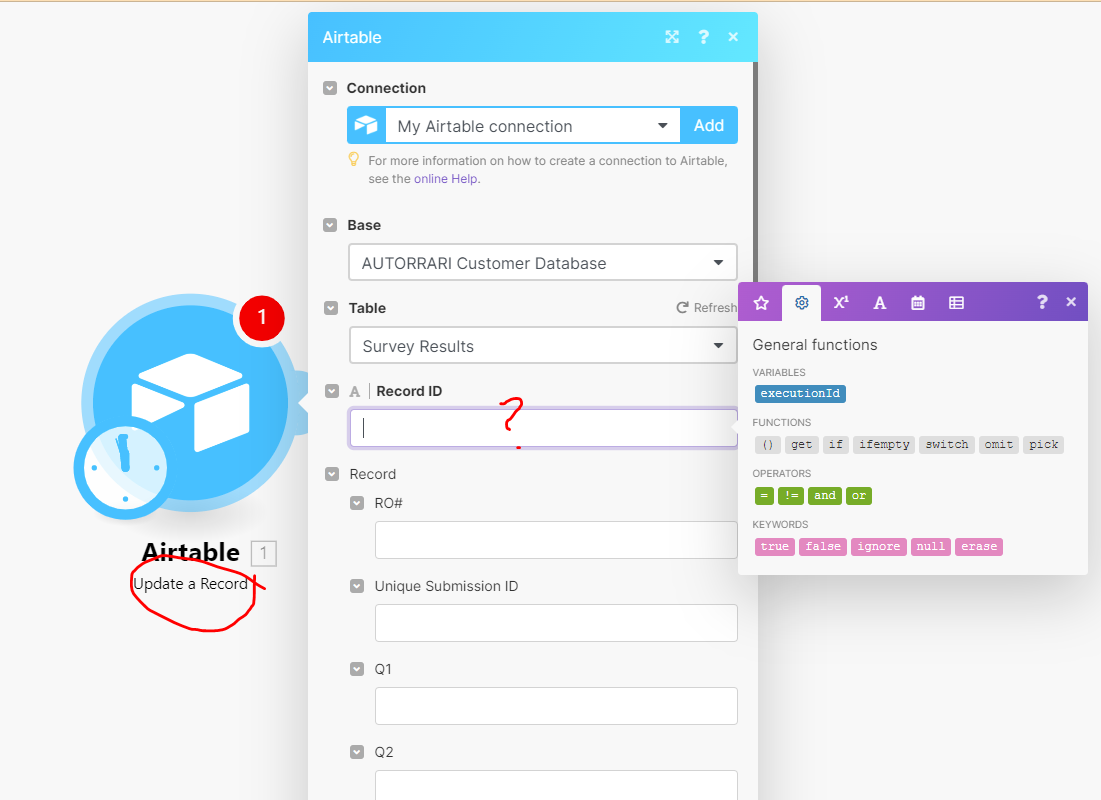Expand the Airtable dialog to fullscreen
The width and height of the screenshot is (1101, 800).
[x=672, y=37]
